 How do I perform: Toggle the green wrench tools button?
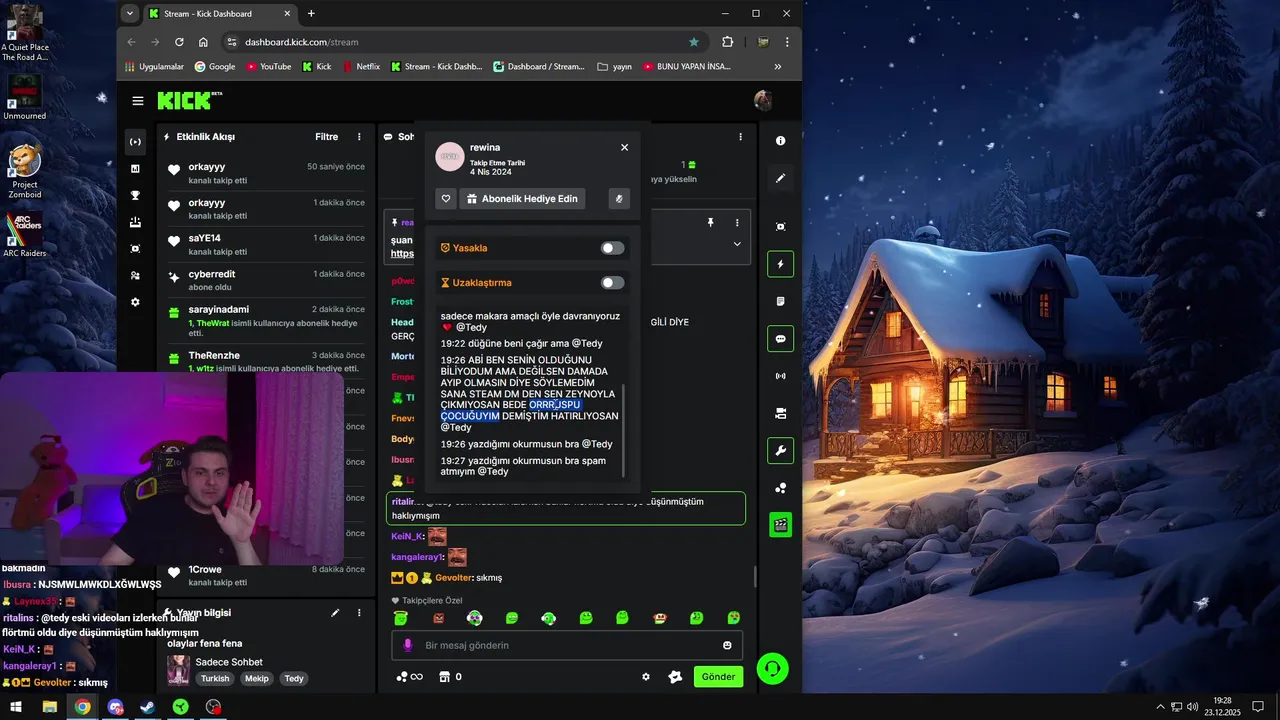[x=780, y=451]
